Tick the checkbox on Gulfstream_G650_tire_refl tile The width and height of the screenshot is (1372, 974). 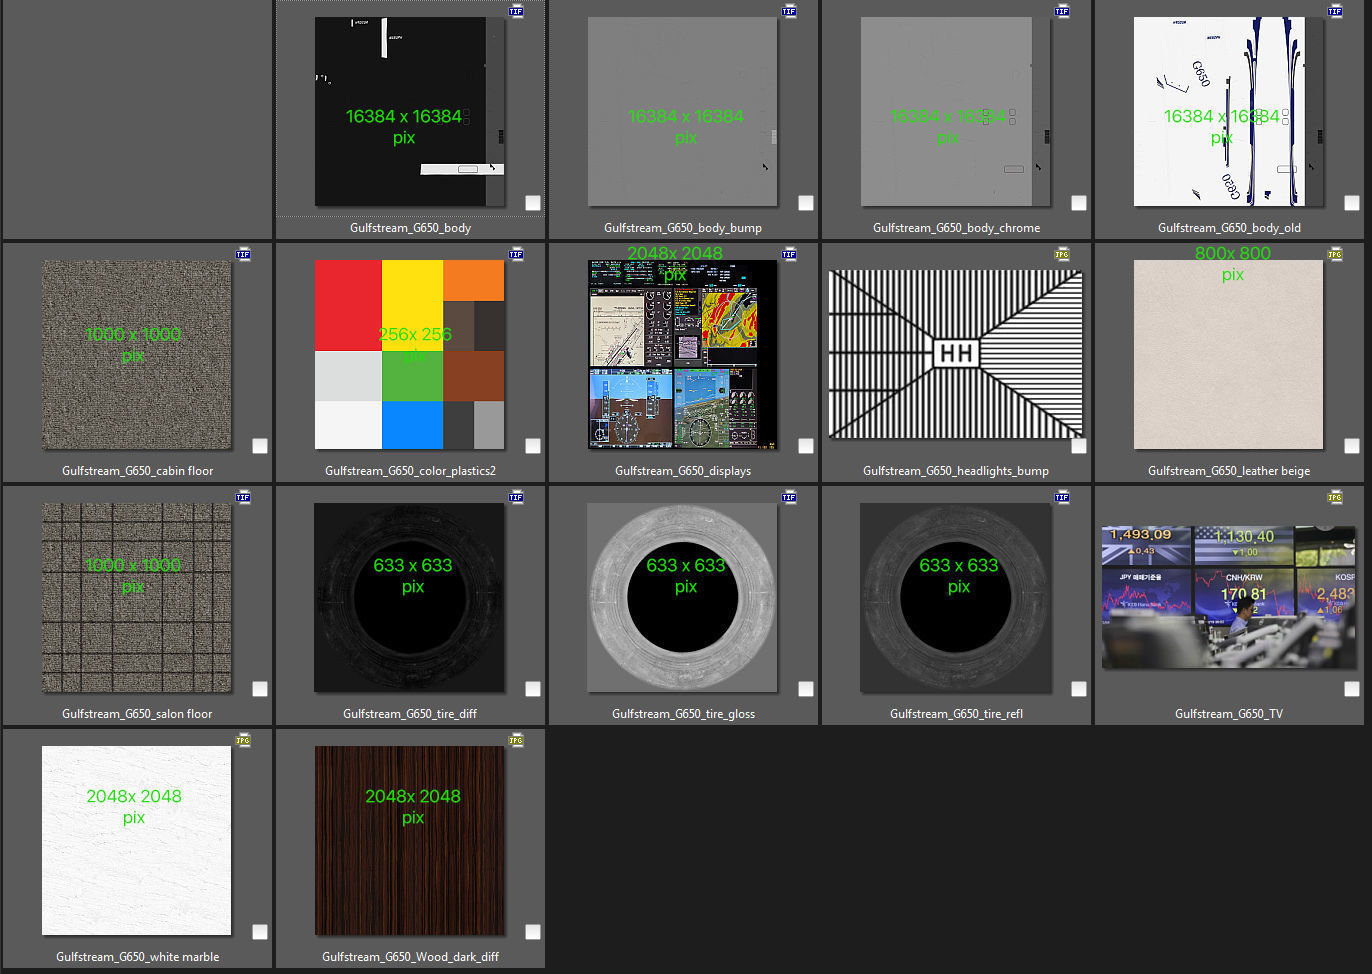(x=1079, y=689)
